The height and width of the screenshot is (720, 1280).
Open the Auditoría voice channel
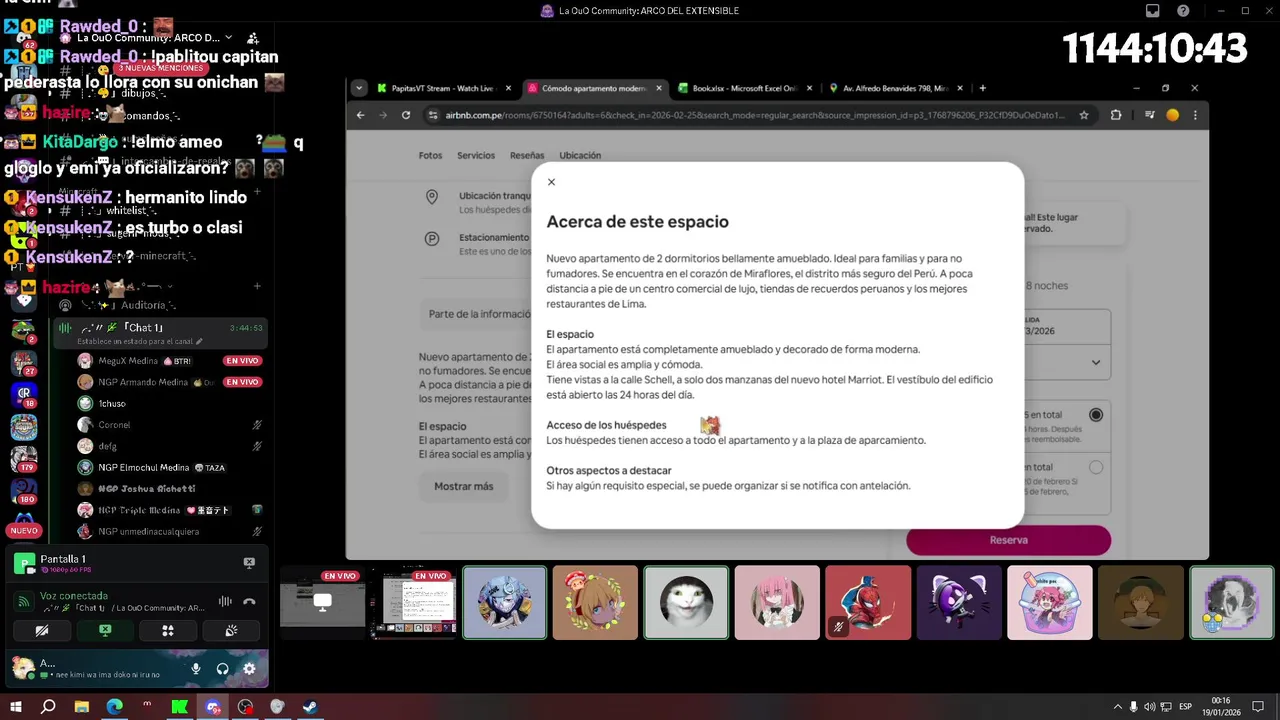coord(148,305)
